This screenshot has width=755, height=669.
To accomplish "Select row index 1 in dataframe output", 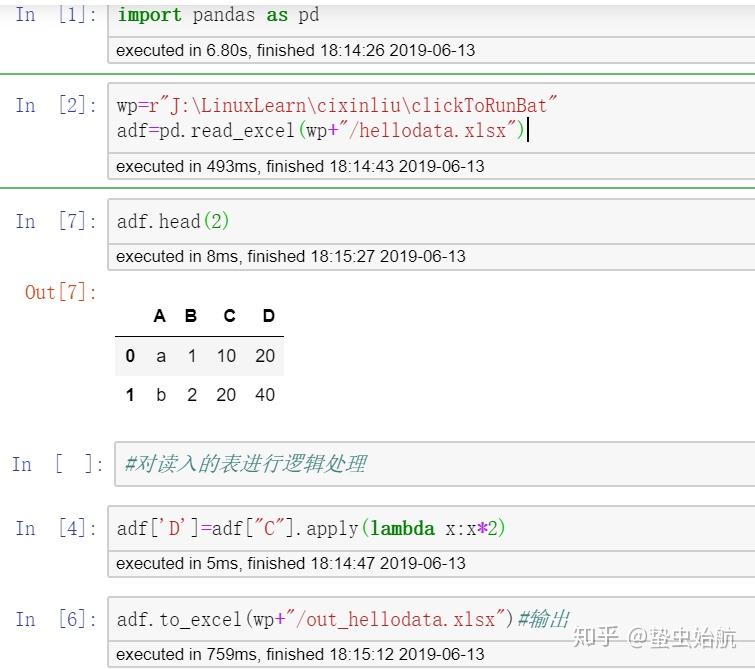I will pyautogui.click(x=130, y=395).
